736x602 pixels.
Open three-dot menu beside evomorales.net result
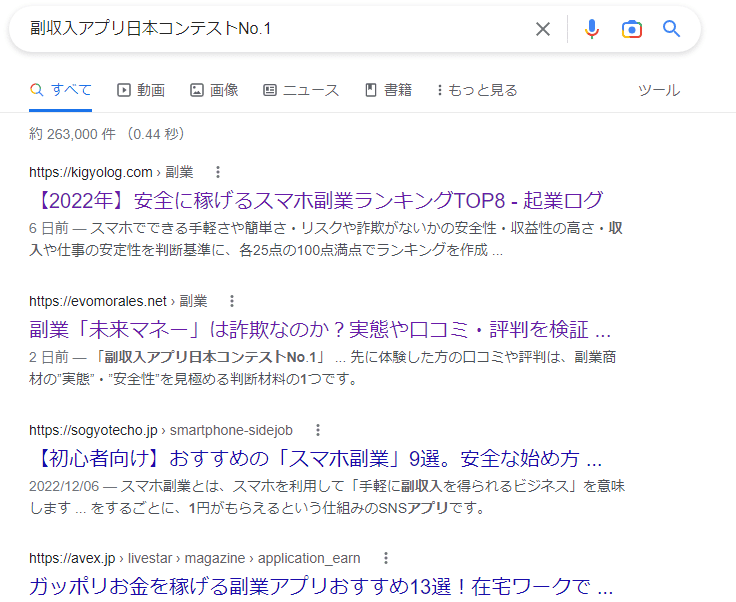point(231,301)
